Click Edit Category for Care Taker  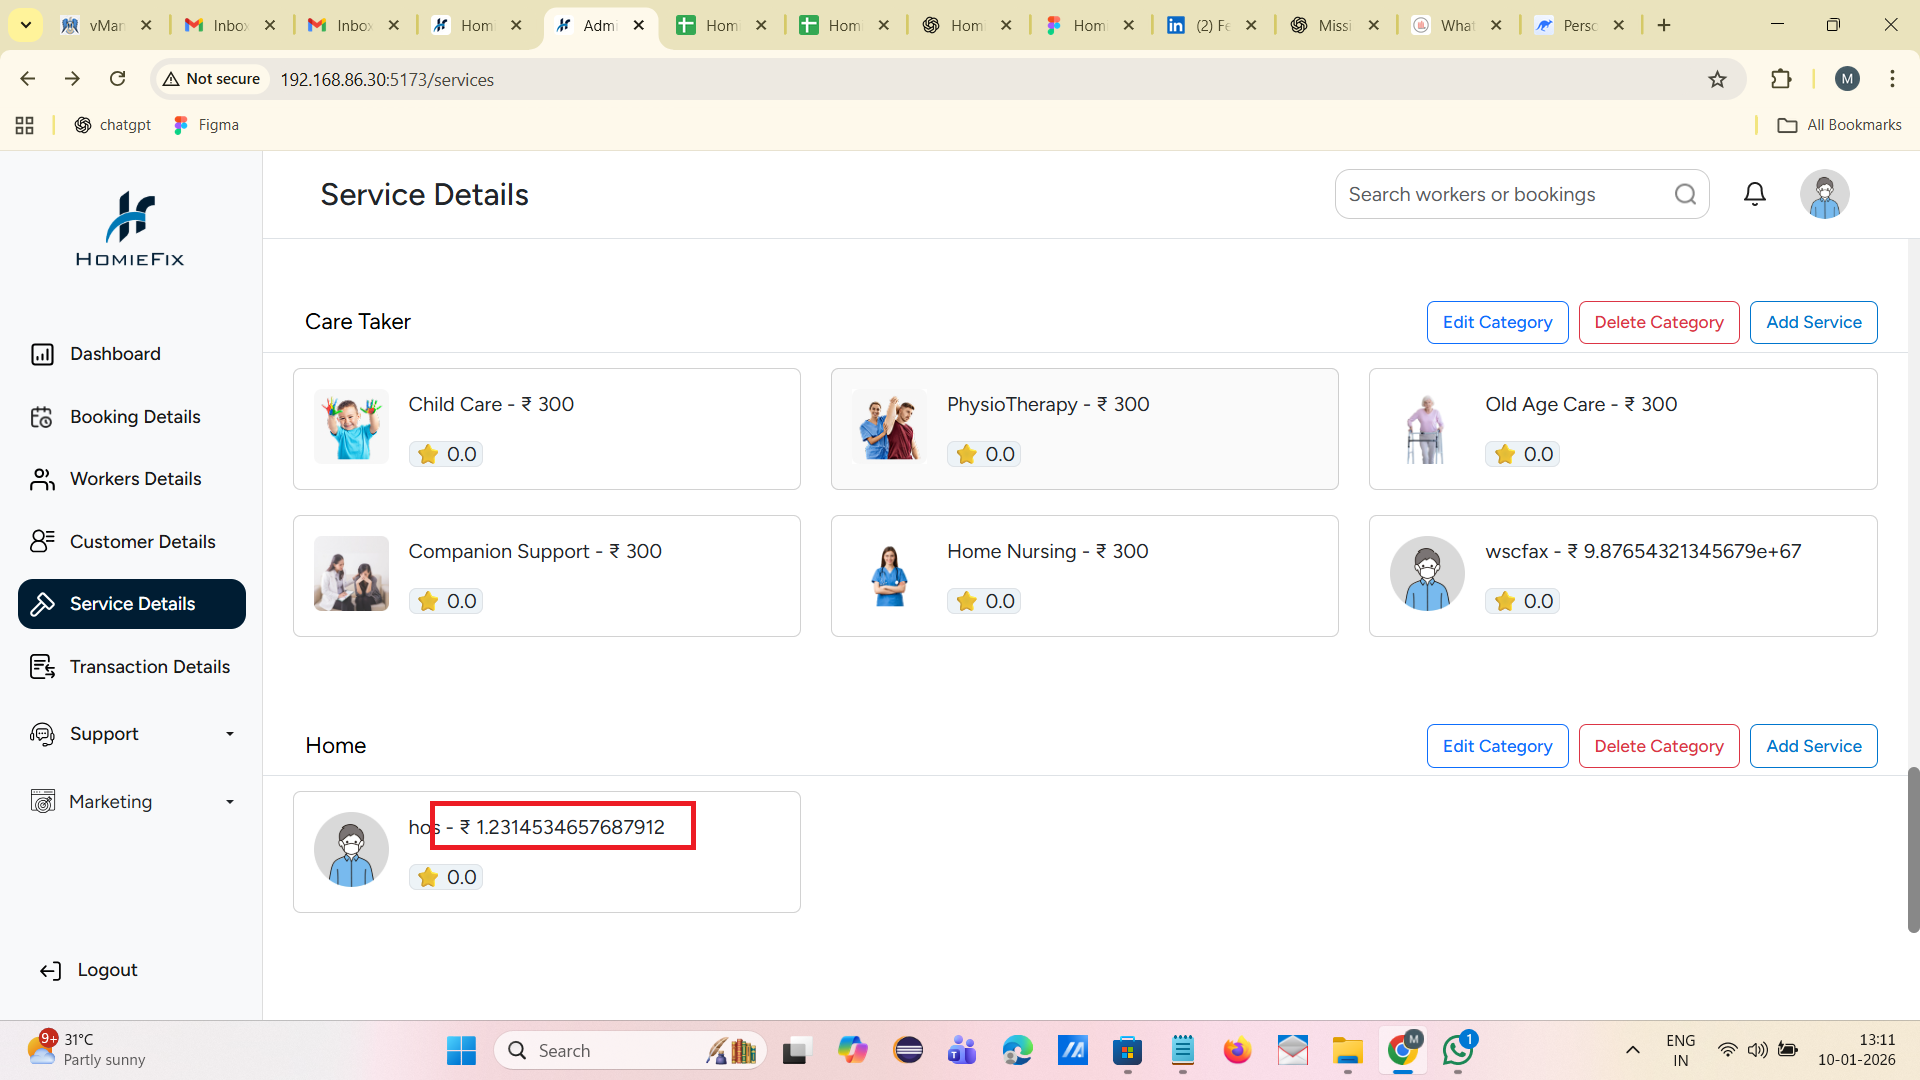click(1497, 322)
